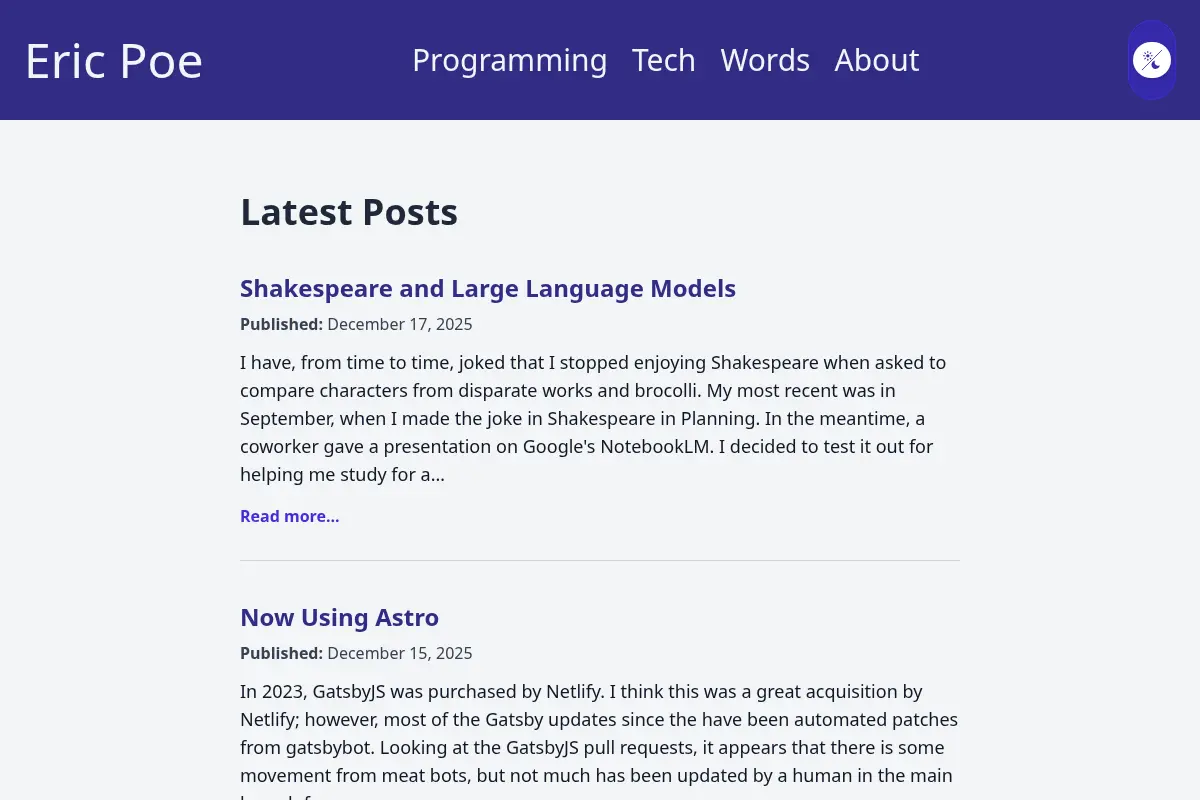Open the Tech menu item
The width and height of the screenshot is (1200, 800).
click(x=664, y=60)
